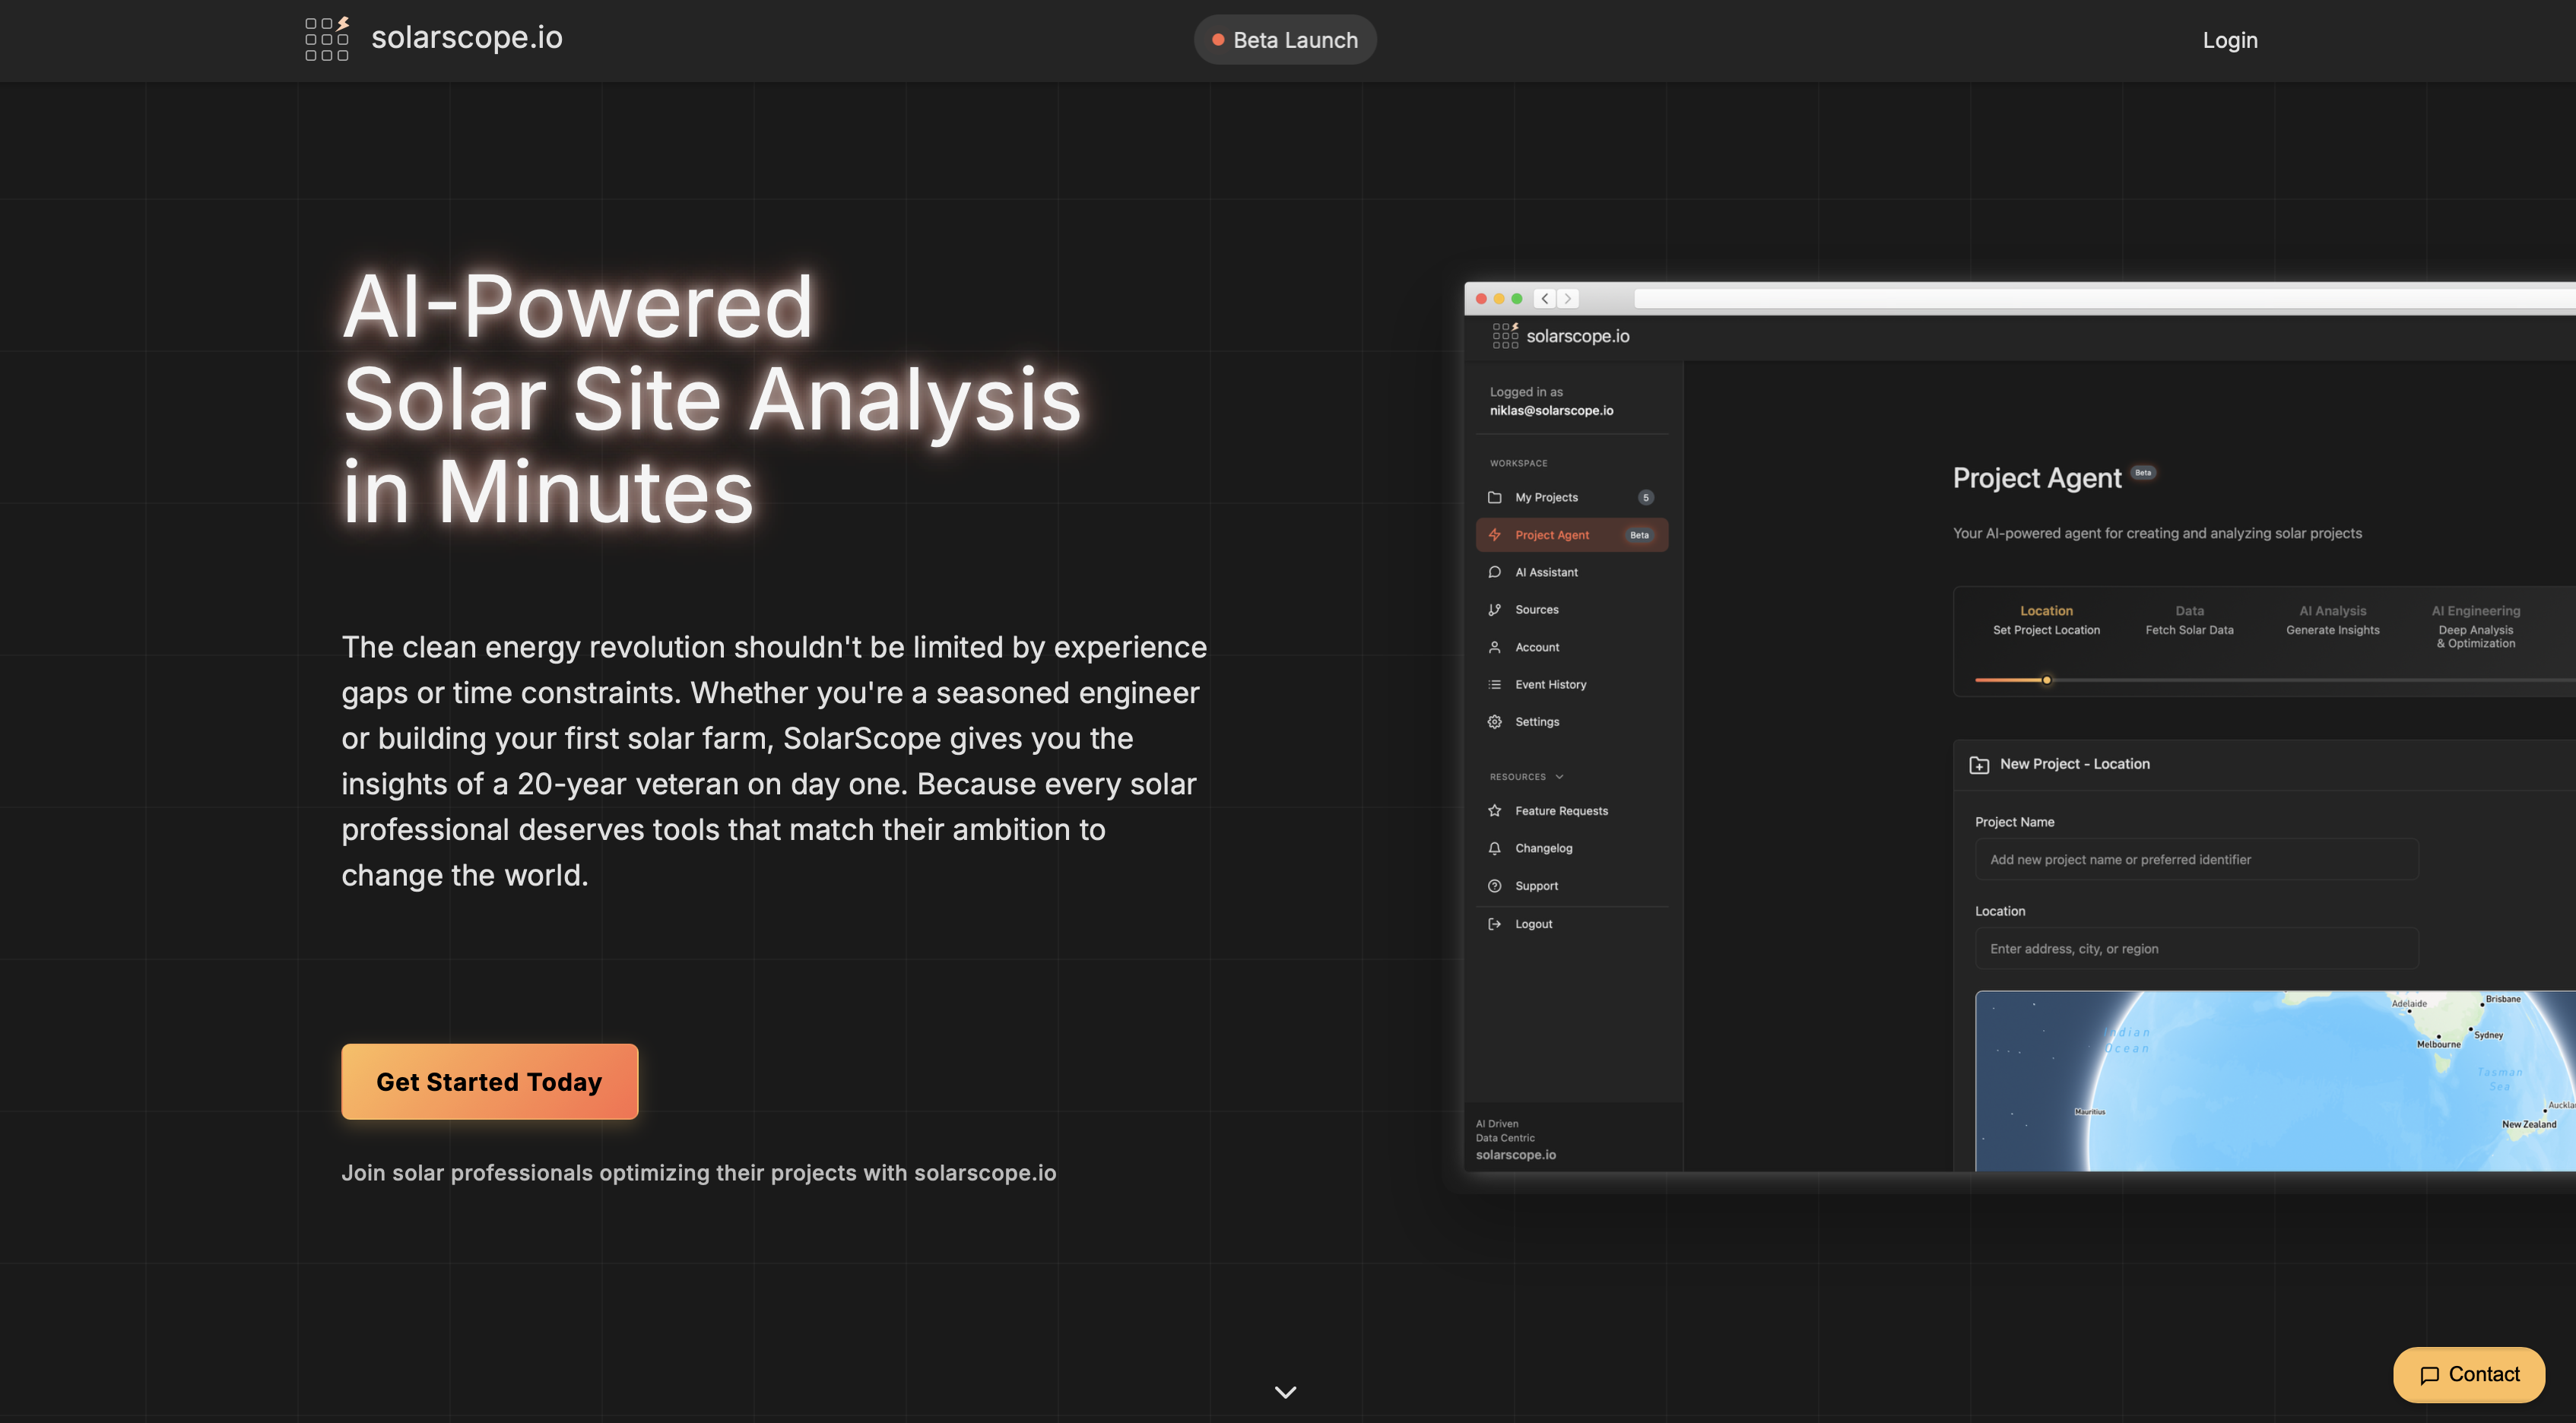Open Feature Requests entry
This screenshot has width=2576, height=1423.
[1572, 811]
